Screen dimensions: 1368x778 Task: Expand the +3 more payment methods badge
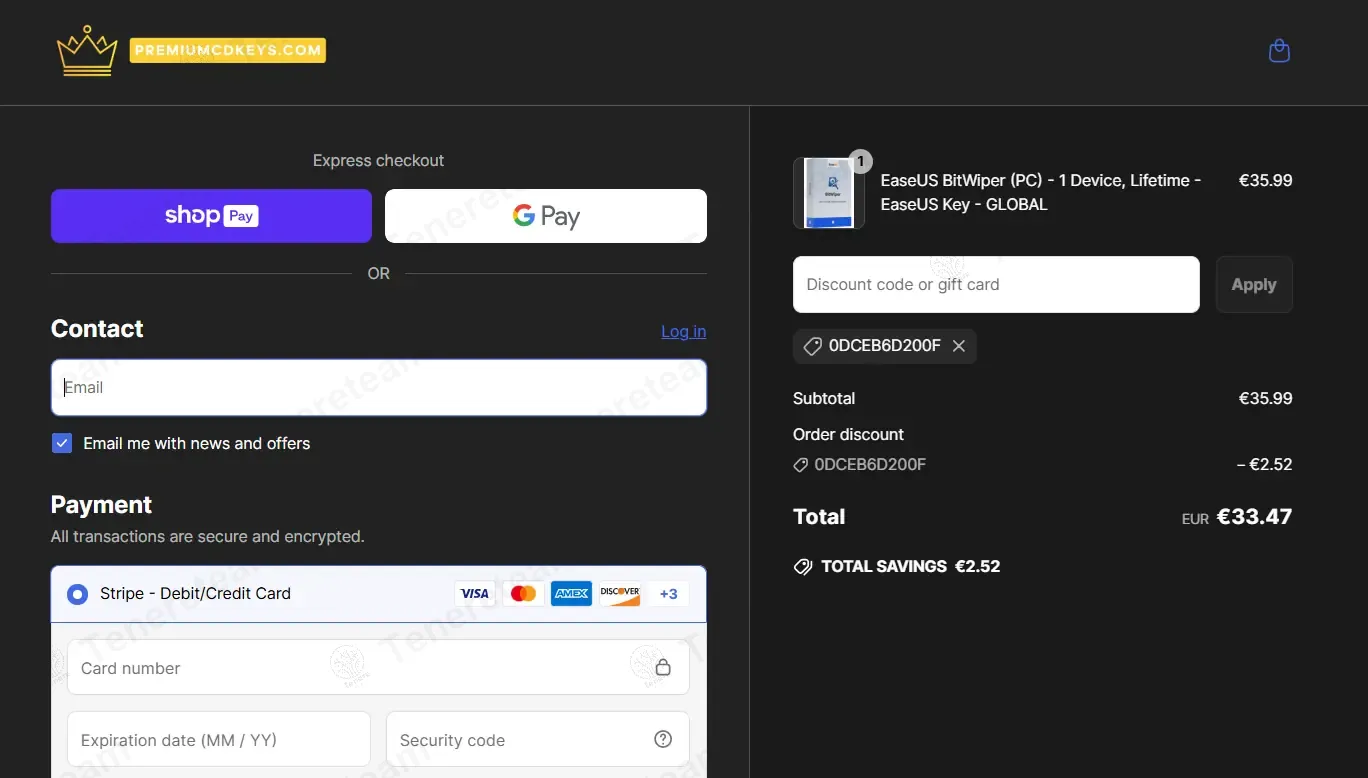tap(668, 594)
